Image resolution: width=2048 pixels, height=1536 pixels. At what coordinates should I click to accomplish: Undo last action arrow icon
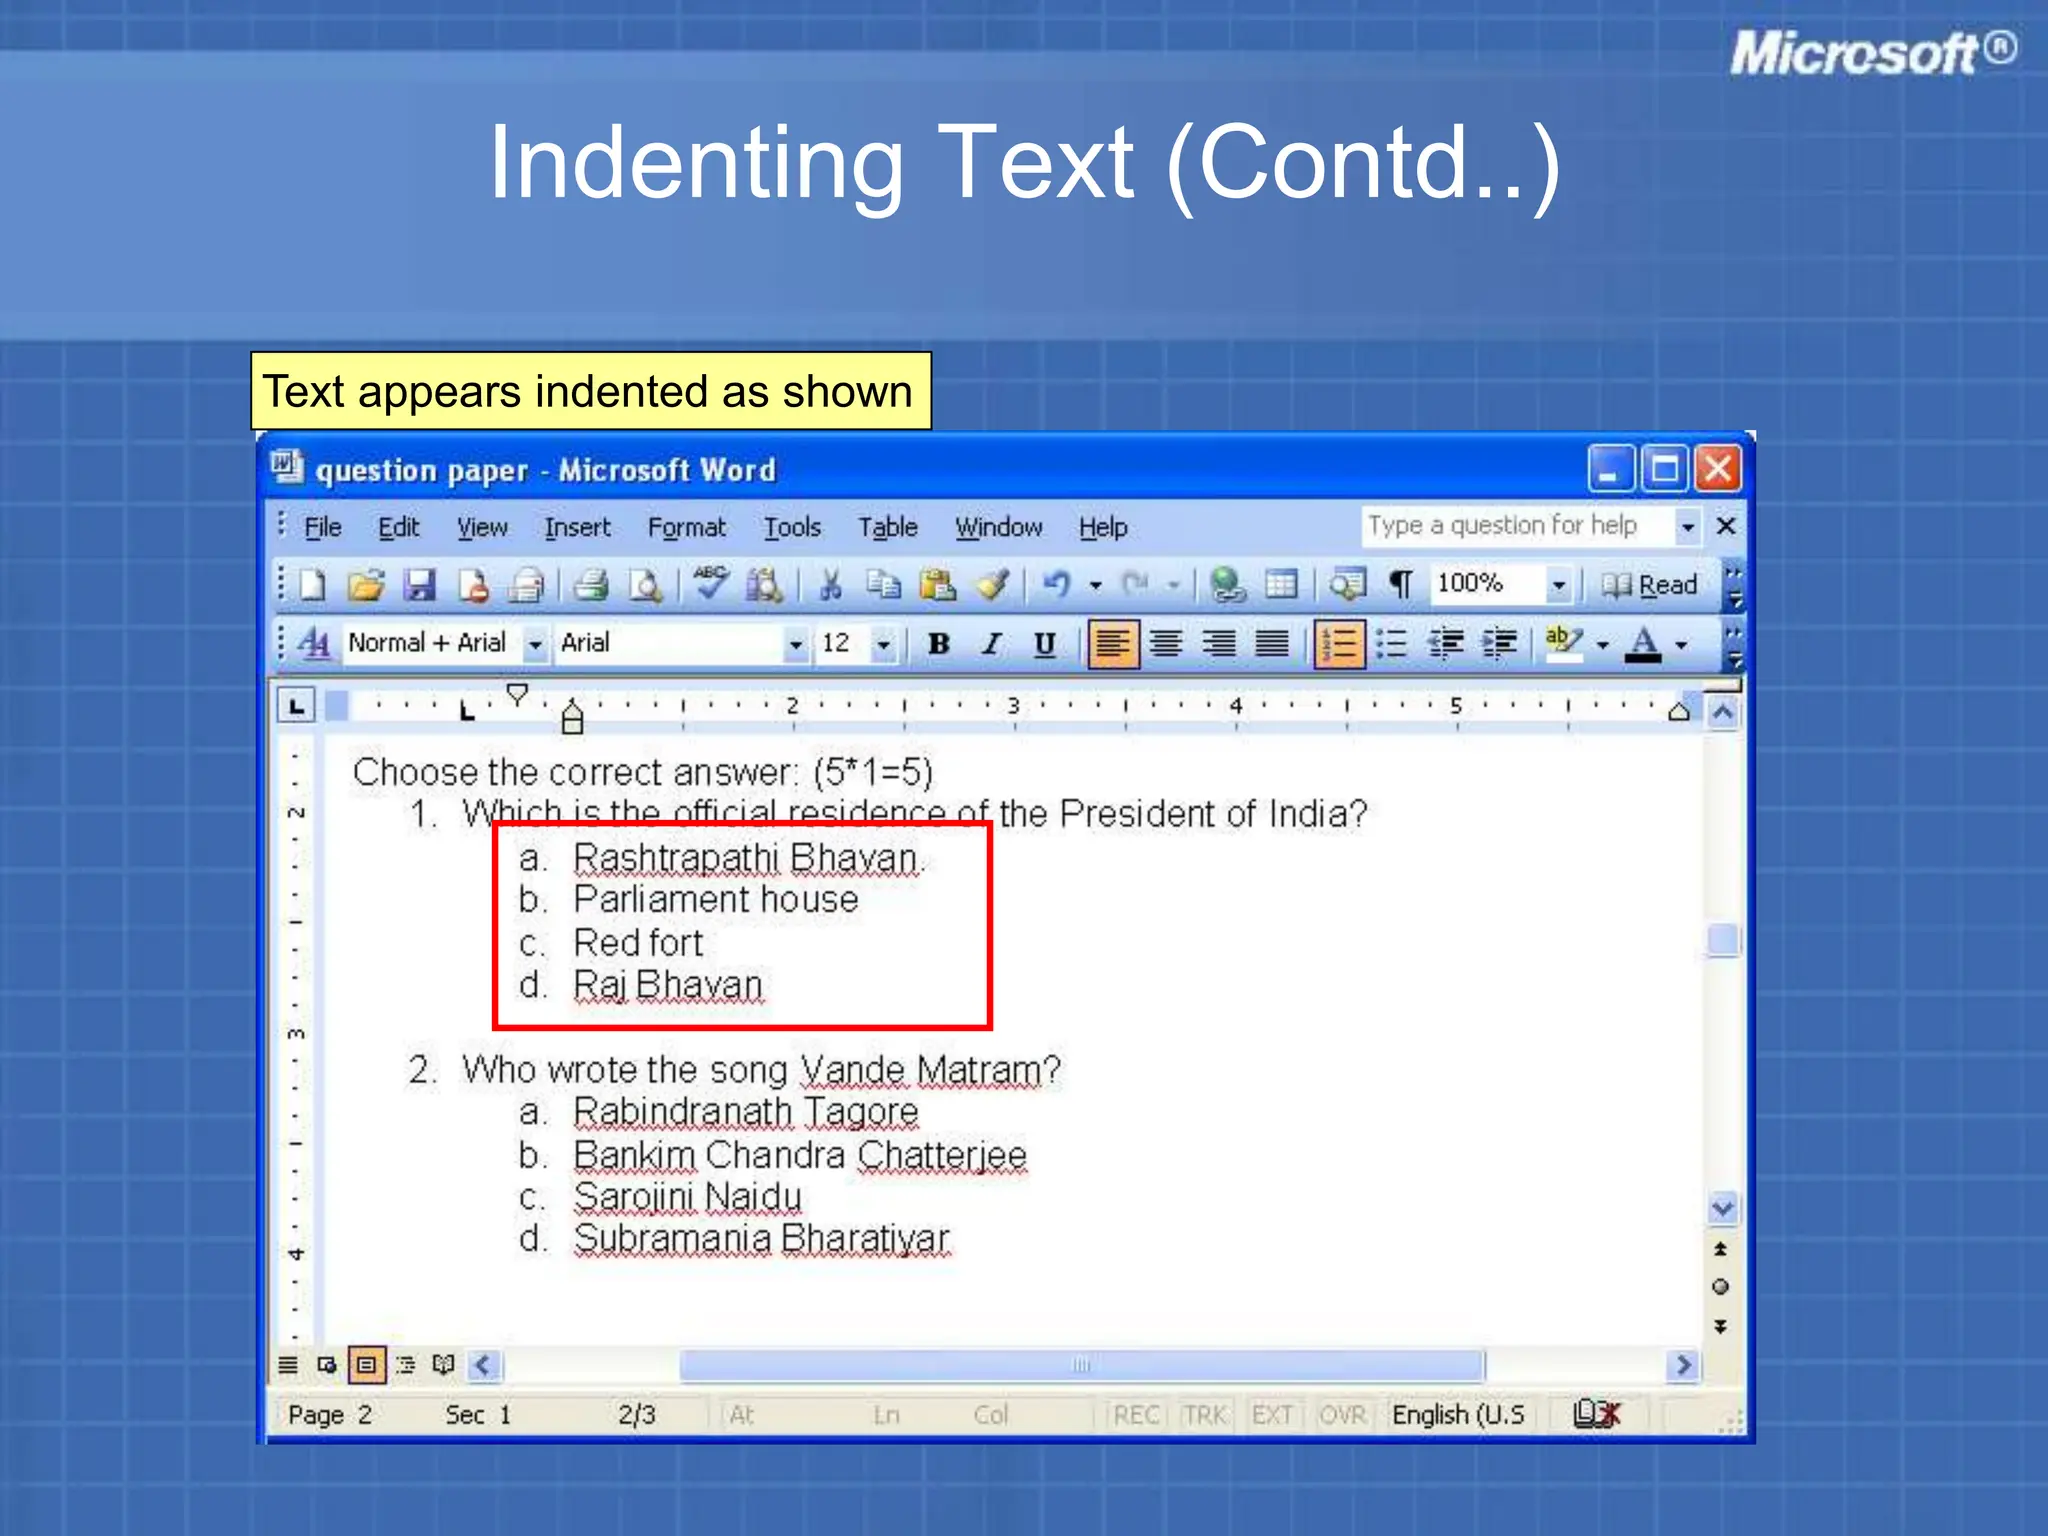pyautogui.click(x=1057, y=584)
